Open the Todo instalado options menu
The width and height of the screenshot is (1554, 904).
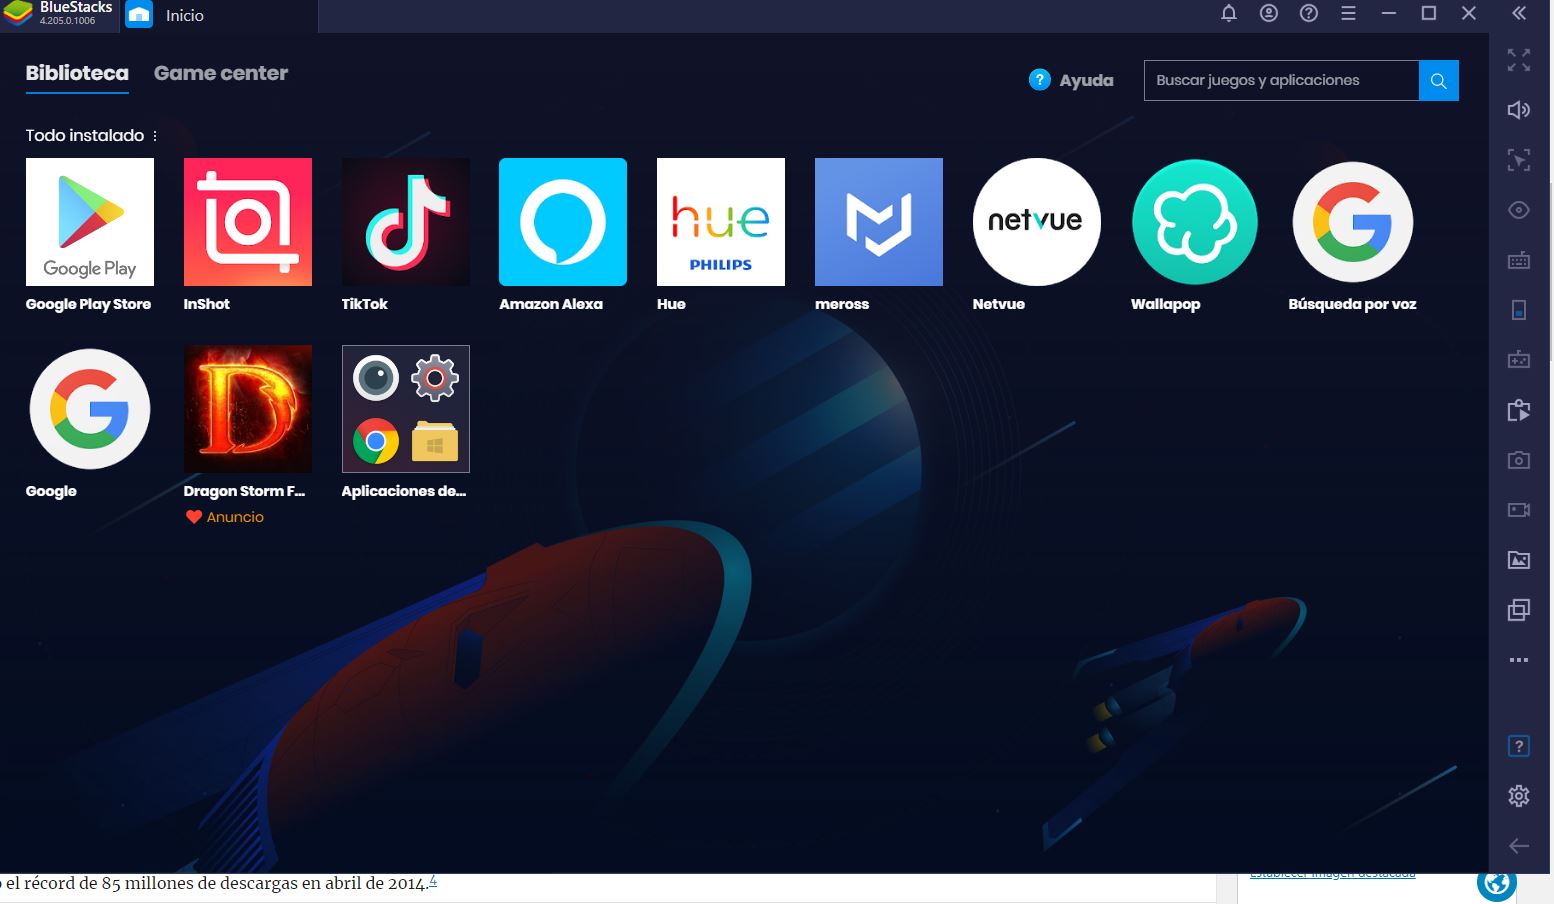click(x=155, y=136)
